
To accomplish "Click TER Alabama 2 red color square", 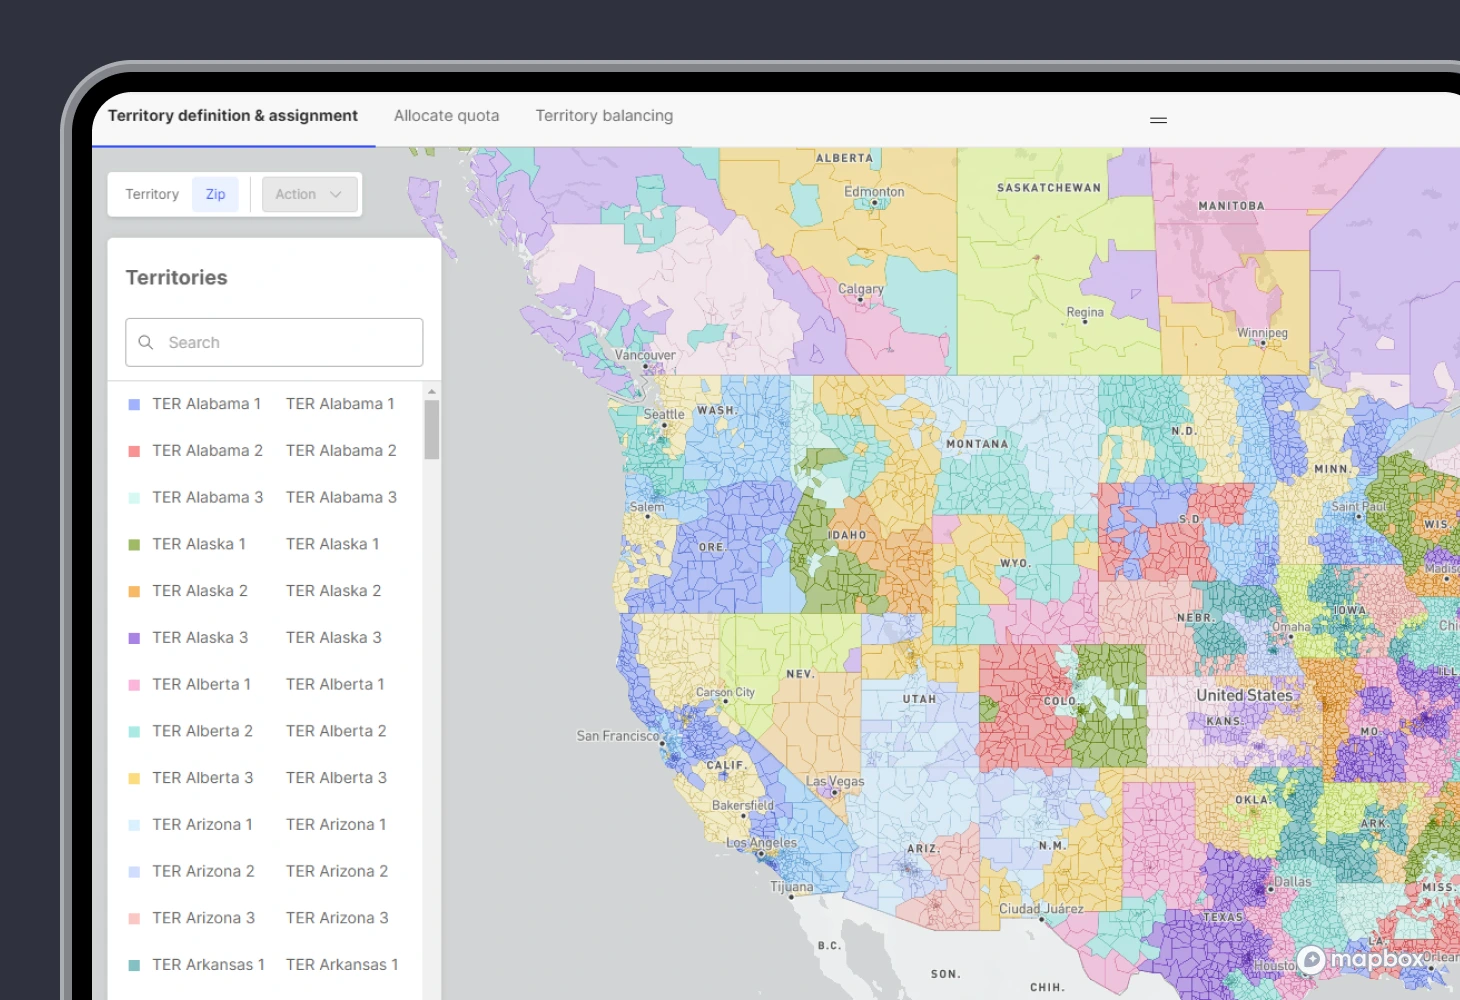I will click(x=133, y=450).
